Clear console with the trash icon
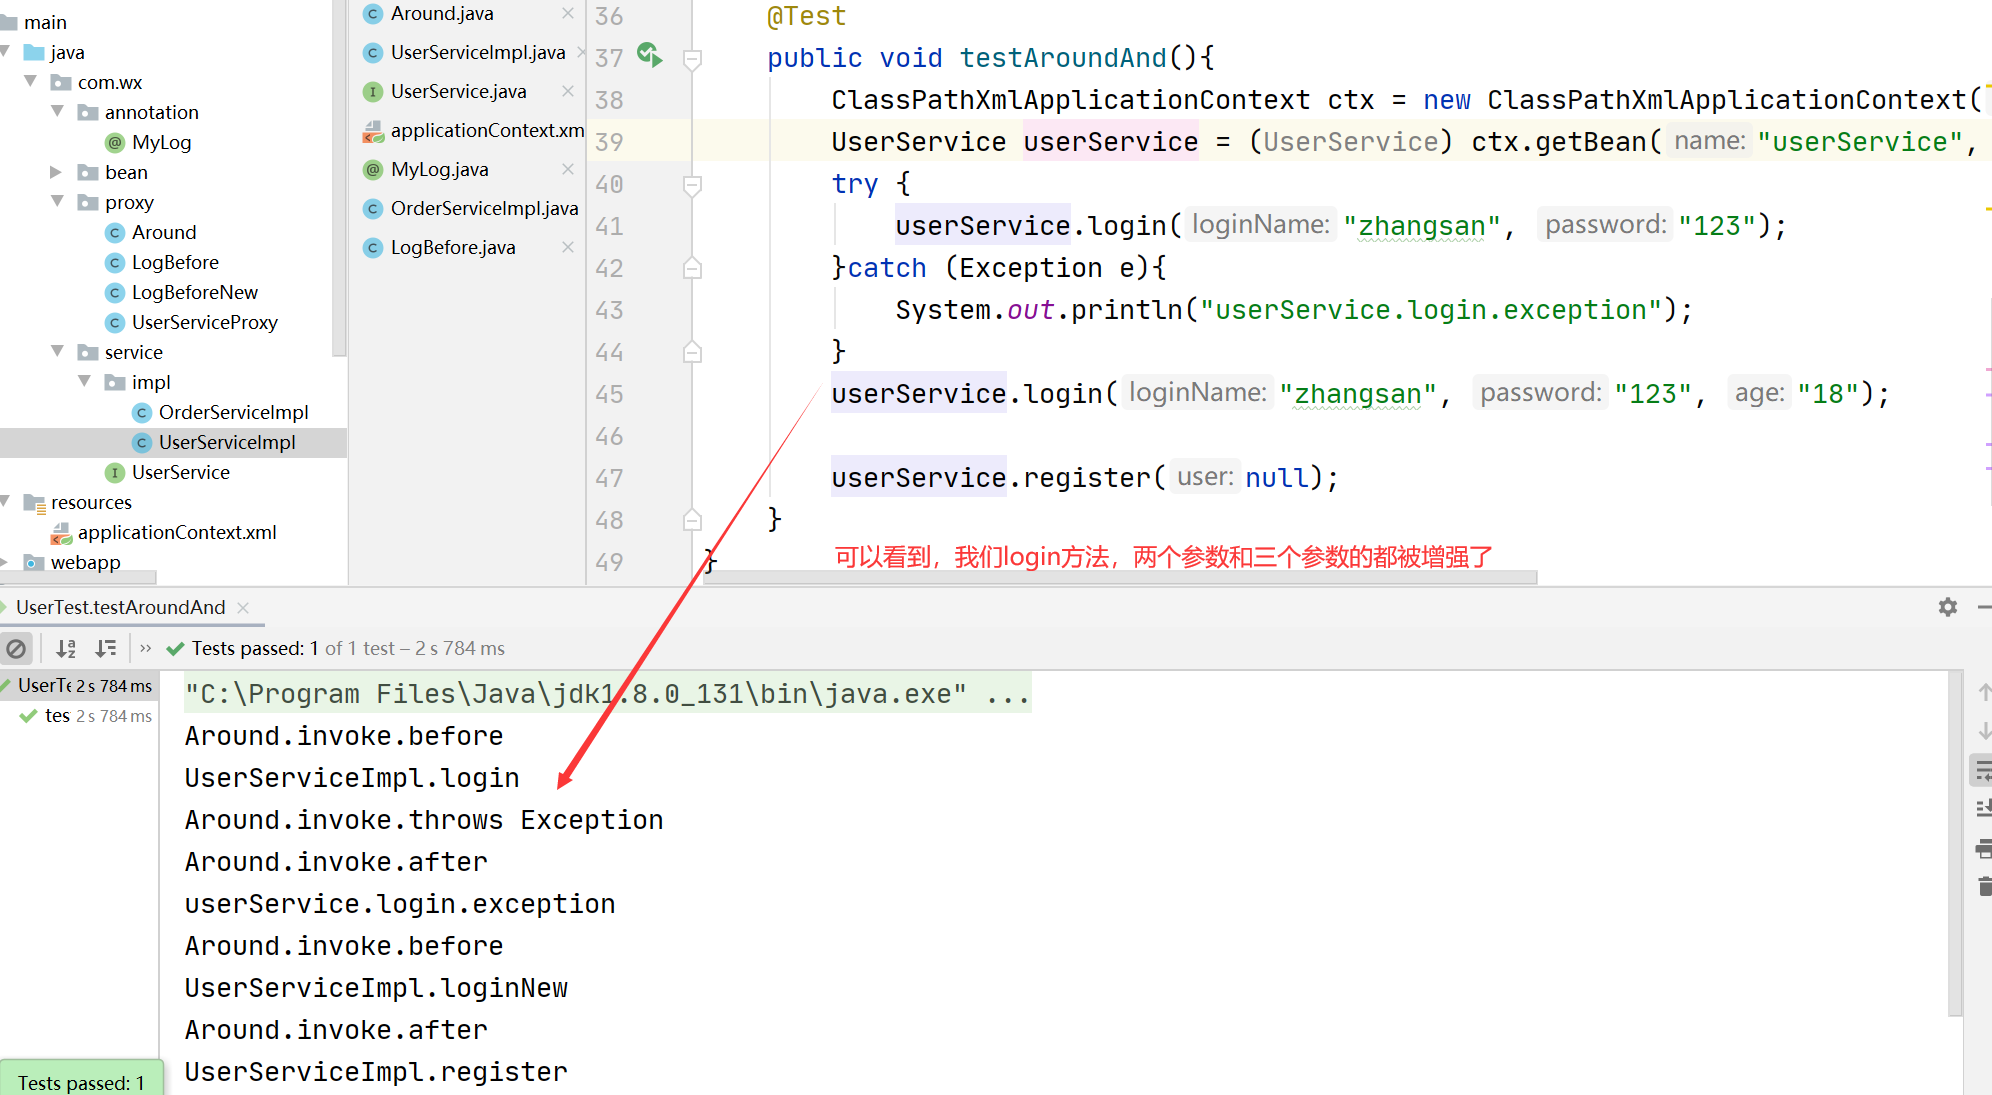 pyautogui.click(x=1984, y=886)
